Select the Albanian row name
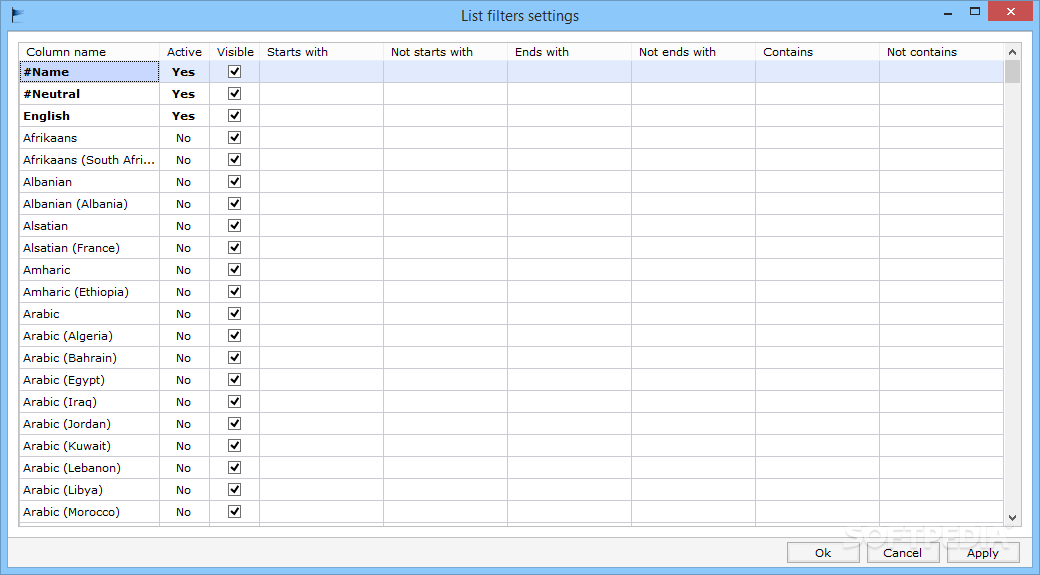The image size is (1040, 575). [x=90, y=182]
